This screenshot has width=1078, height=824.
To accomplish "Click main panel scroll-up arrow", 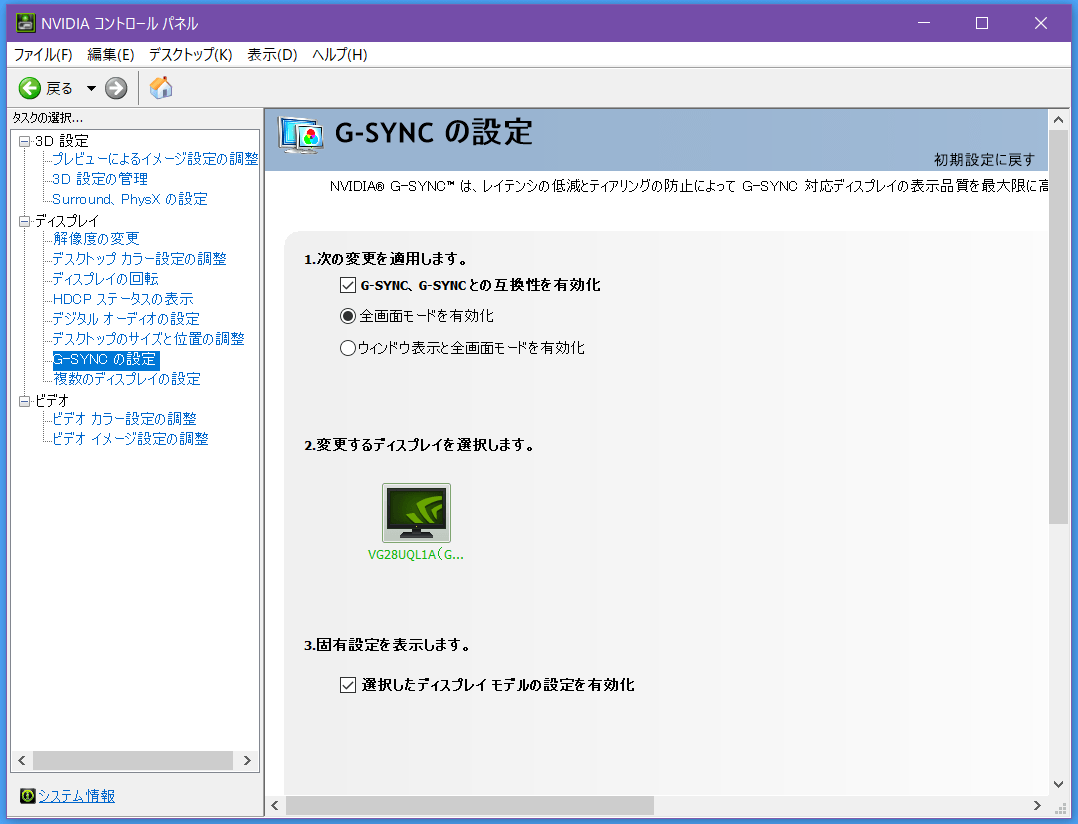I will 1059,120.
